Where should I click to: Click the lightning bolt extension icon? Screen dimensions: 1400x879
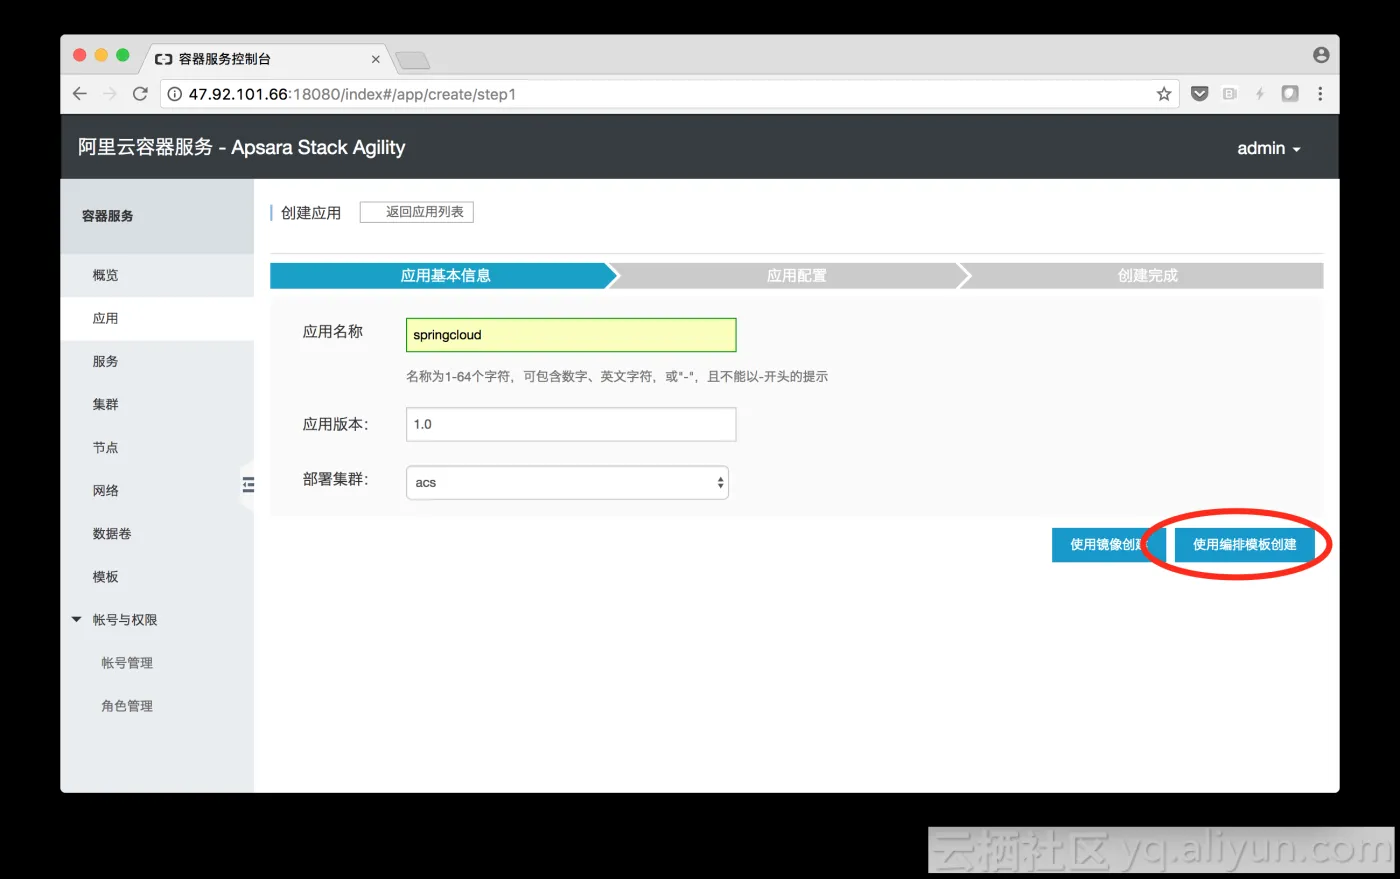click(x=1260, y=94)
